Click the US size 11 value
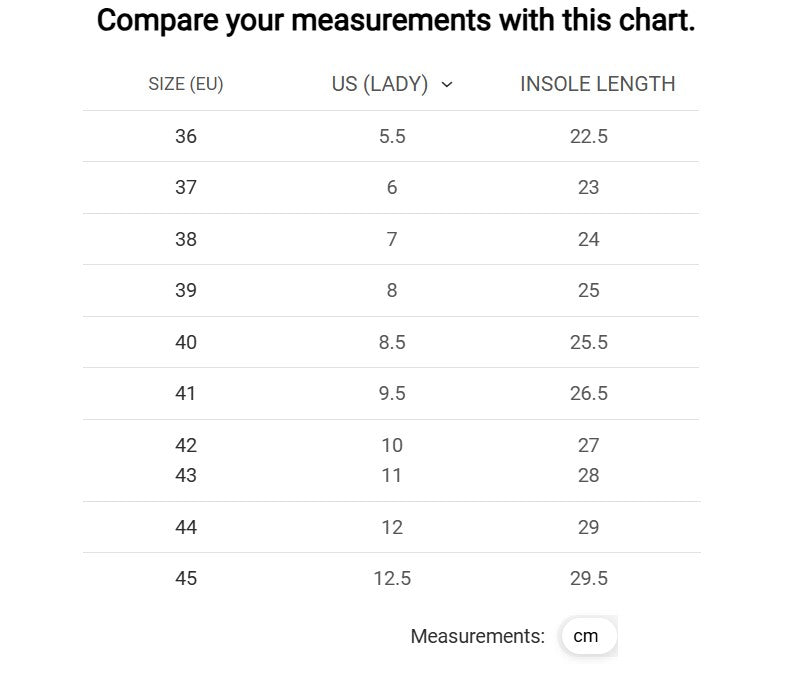This screenshot has height=686, width=794. point(392,475)
